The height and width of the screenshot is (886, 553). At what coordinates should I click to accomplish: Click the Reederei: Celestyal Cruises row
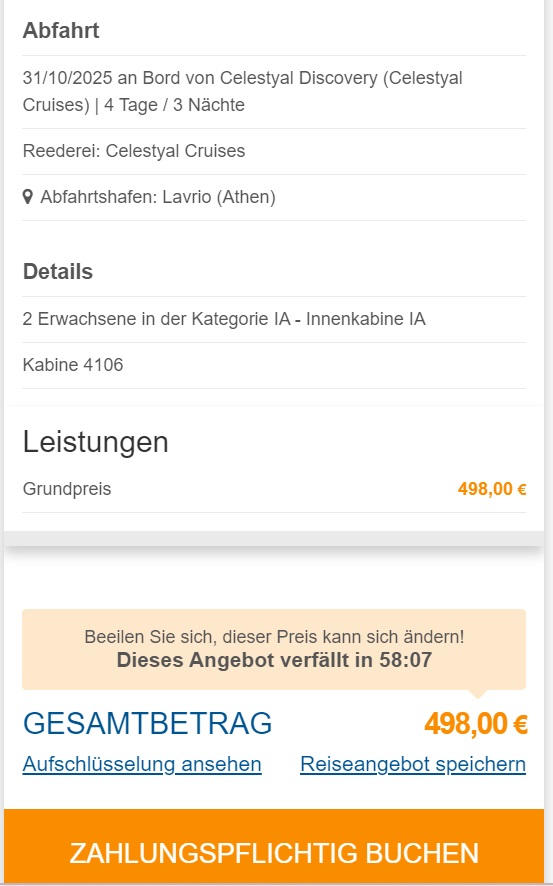tap(274, 151)
